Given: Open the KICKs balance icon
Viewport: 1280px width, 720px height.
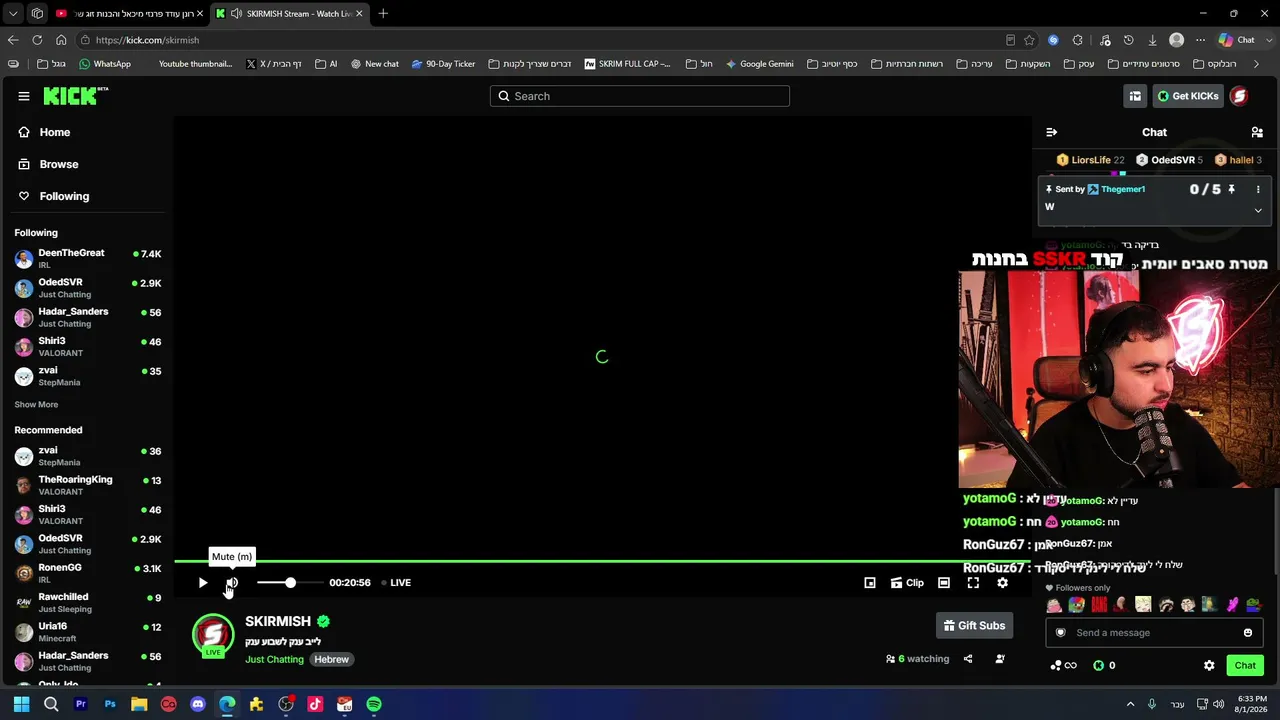Looking at the screenshot, I should click(x=1099, y=666).
